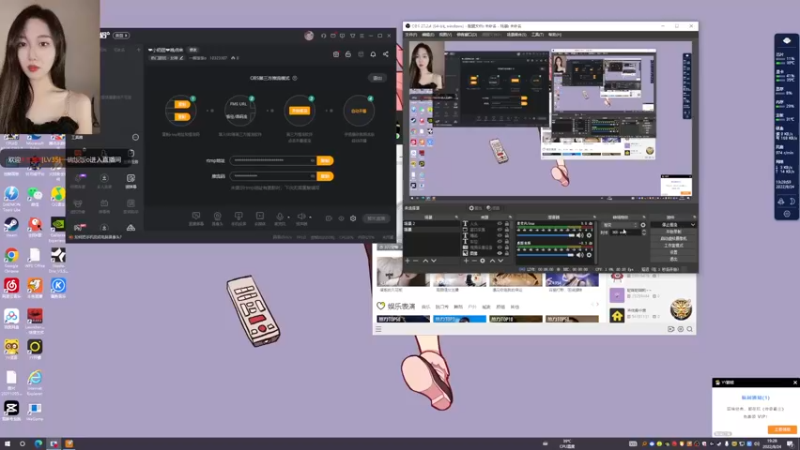Viewport: 800px width, 450px height.
Task: Select the DAEMON Tools Lite desktop icon
Action: tap(11, 194)
